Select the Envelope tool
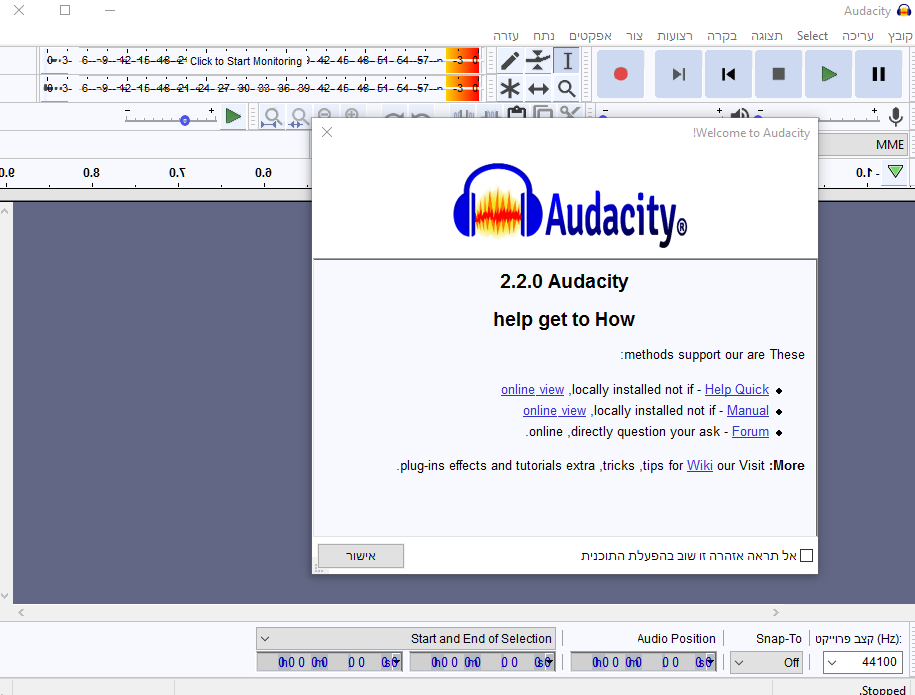The height and width of the screenshot is (695, 915). pos(538,61)
